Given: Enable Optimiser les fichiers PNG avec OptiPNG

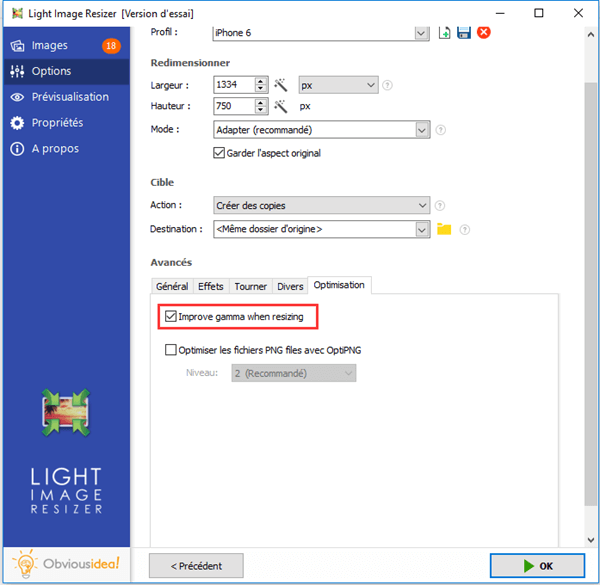Looking at the screenshot, I should 171,350.
